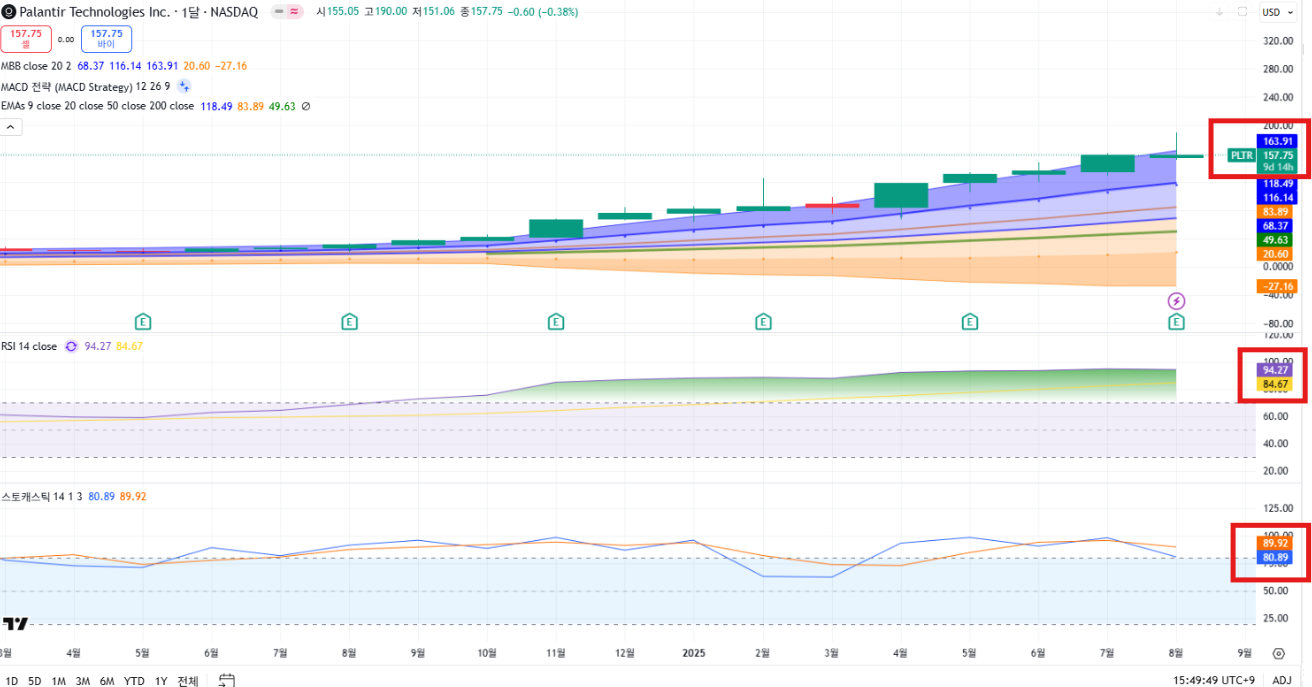
Task: Select the MACD Strategy indicator legend
Action: (84, 87)
